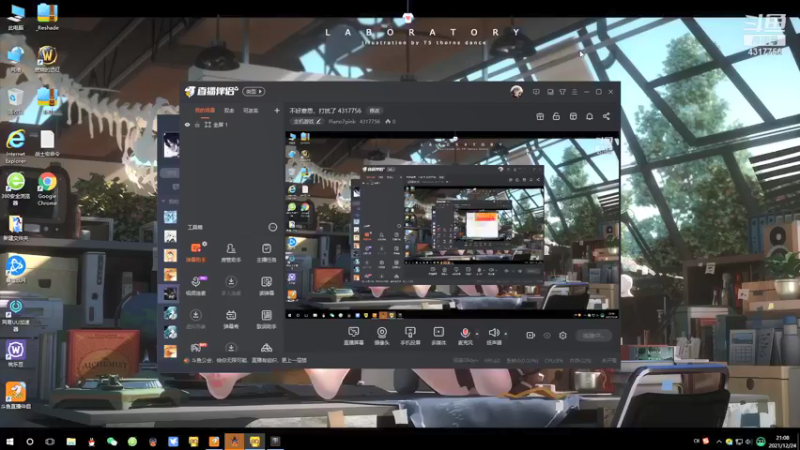This screenshot has height=450, width=800.
Task: Click large anime avatar in background window
Action: [x=171, y=145]
